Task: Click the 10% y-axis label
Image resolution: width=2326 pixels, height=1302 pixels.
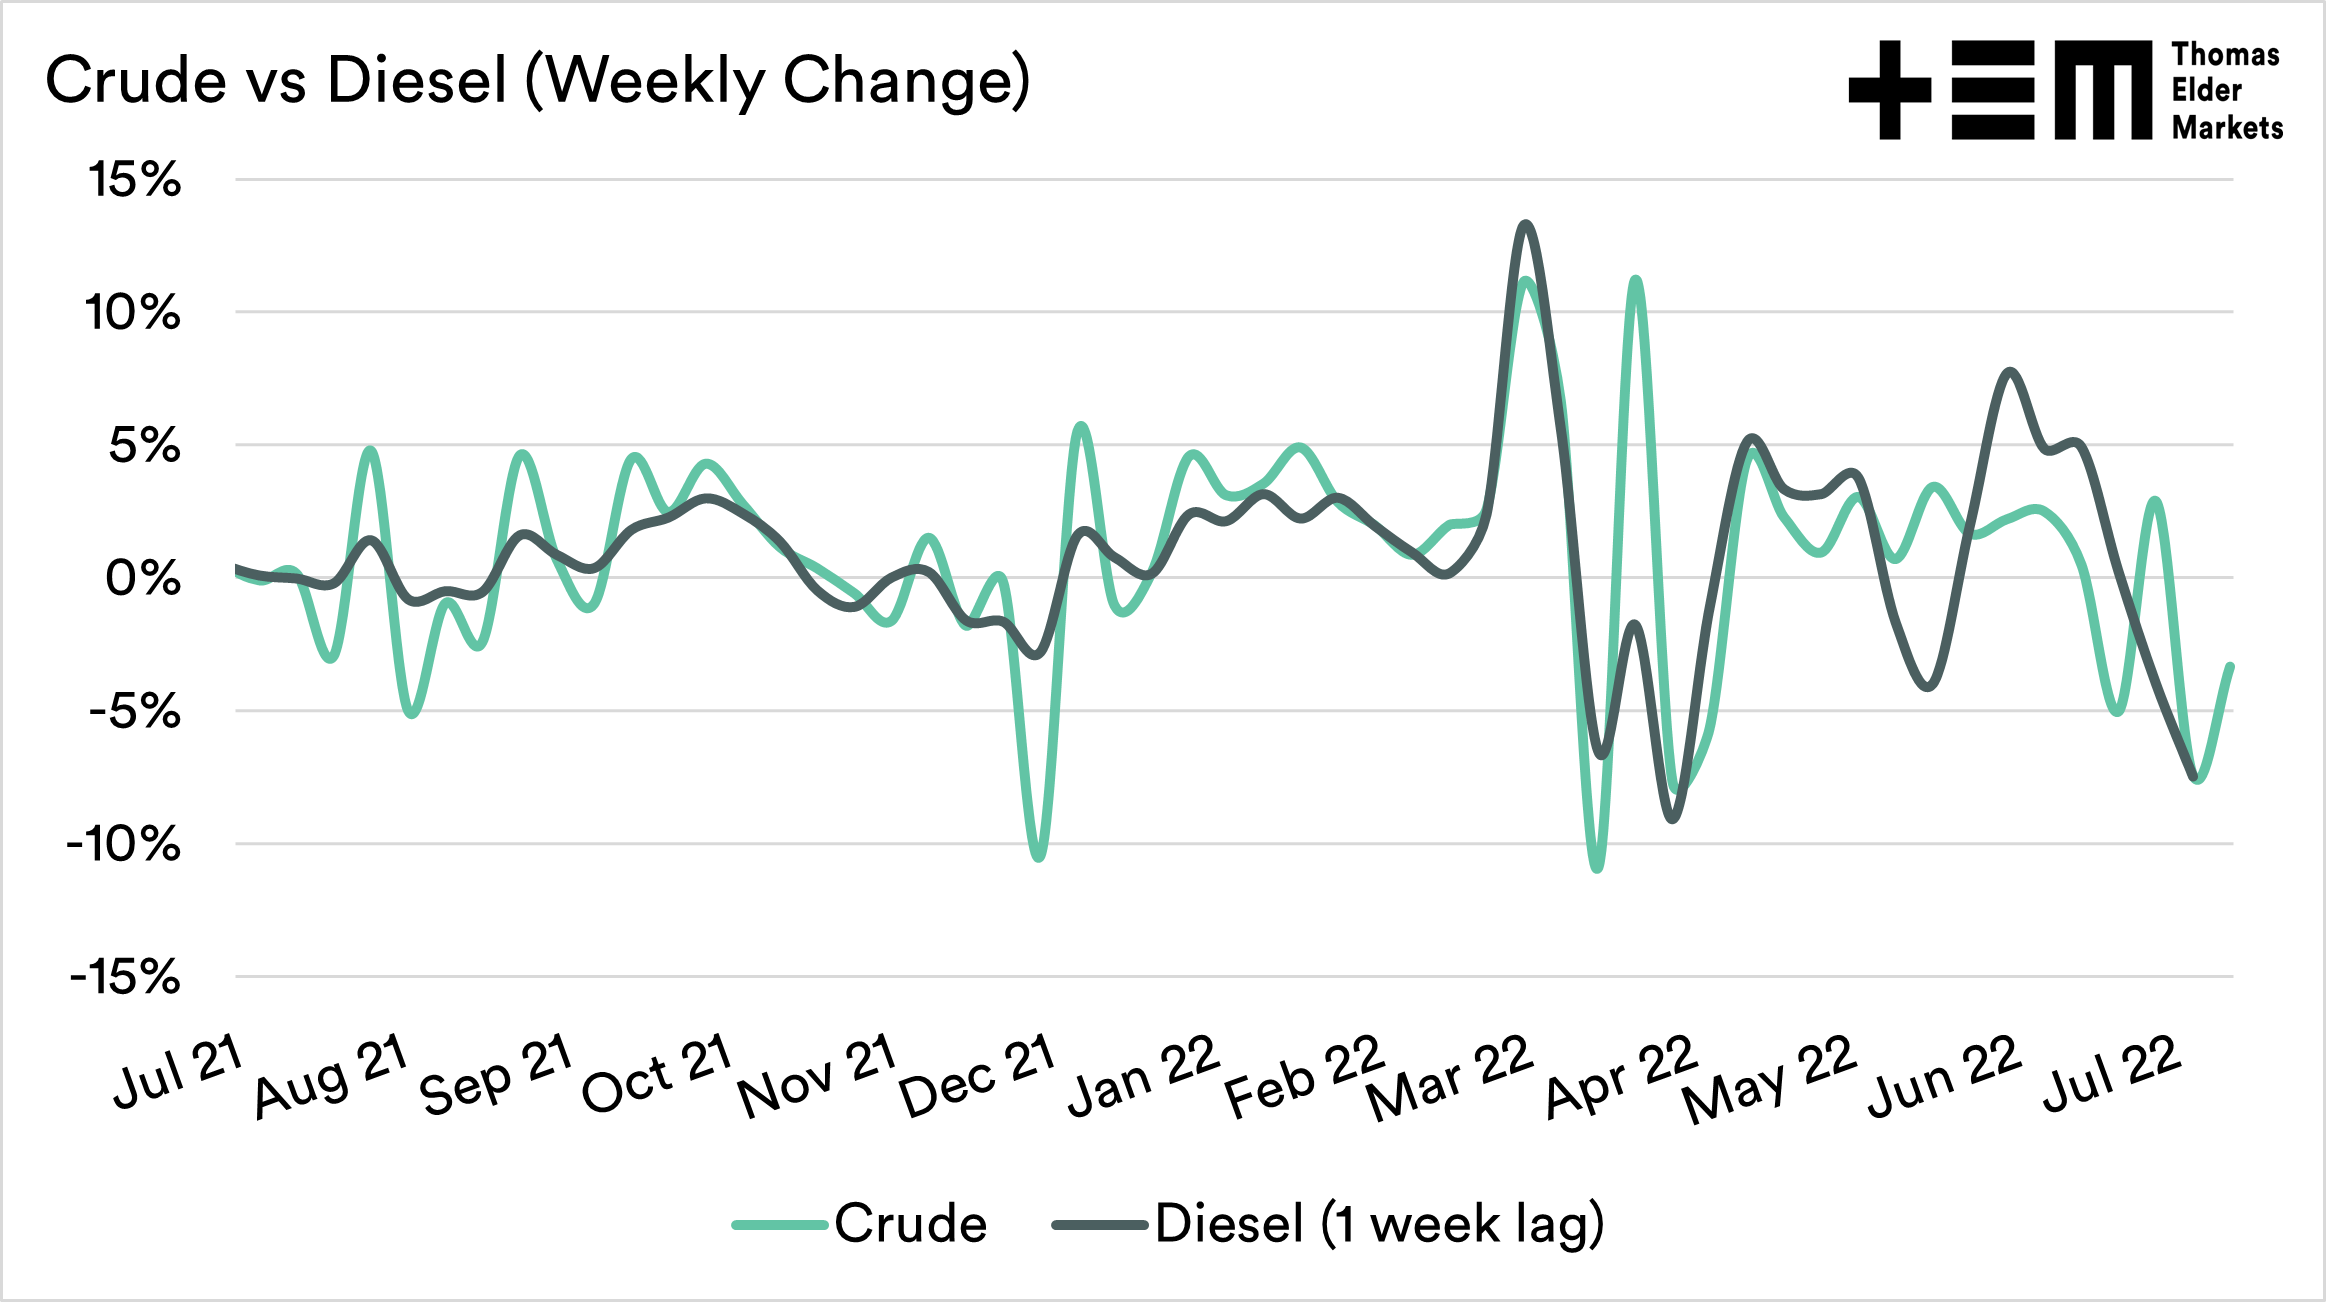Action: [133, 313]
